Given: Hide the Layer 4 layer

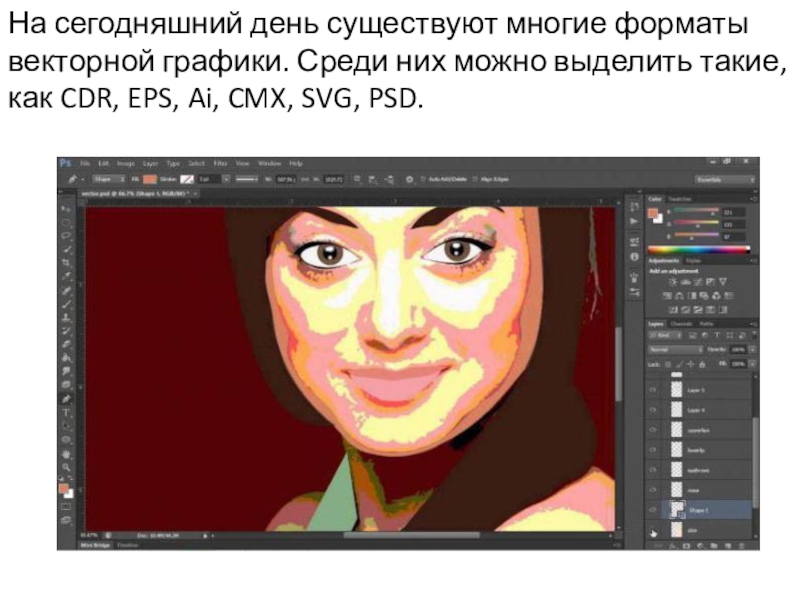Looking at the screenshot, I should click(x=653, y=410).
